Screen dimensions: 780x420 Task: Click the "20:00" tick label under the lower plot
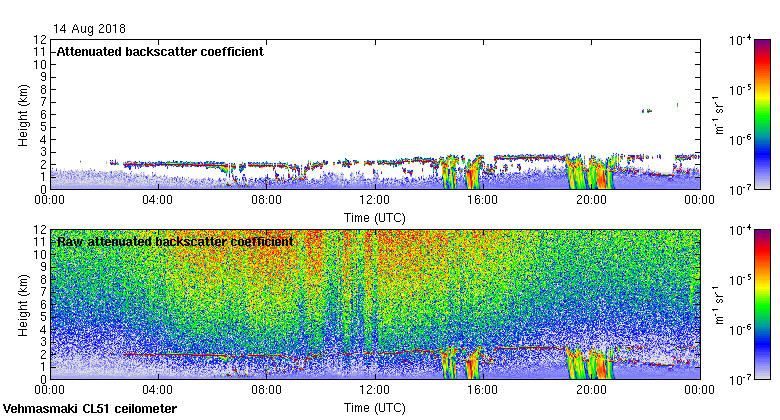click(x=591, y=390)
